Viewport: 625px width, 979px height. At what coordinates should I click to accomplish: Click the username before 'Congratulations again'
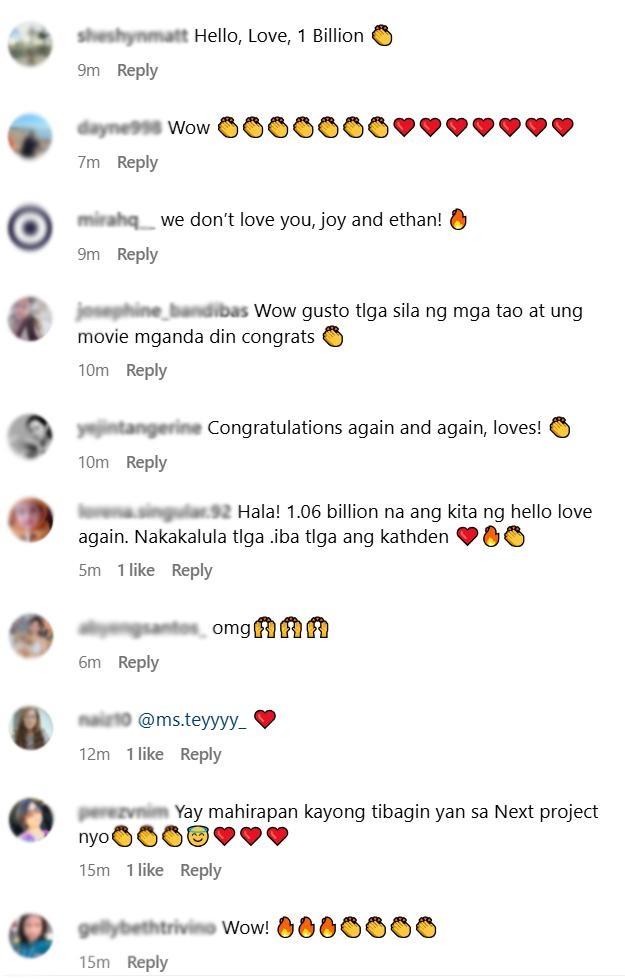(139, 428)
